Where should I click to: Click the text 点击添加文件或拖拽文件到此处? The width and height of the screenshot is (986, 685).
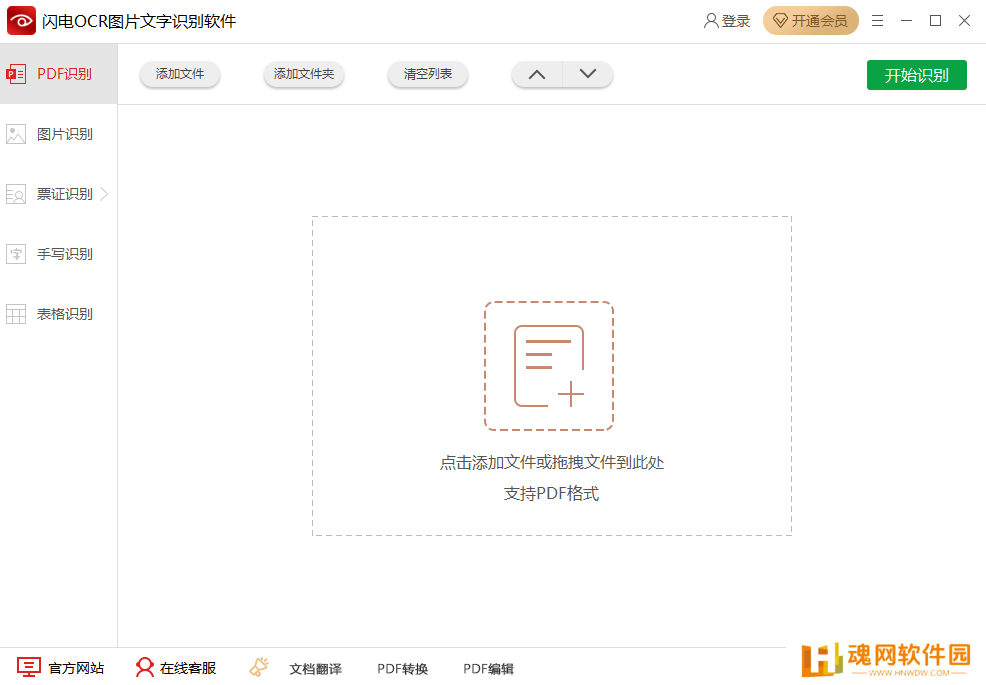tap(551, 462)
